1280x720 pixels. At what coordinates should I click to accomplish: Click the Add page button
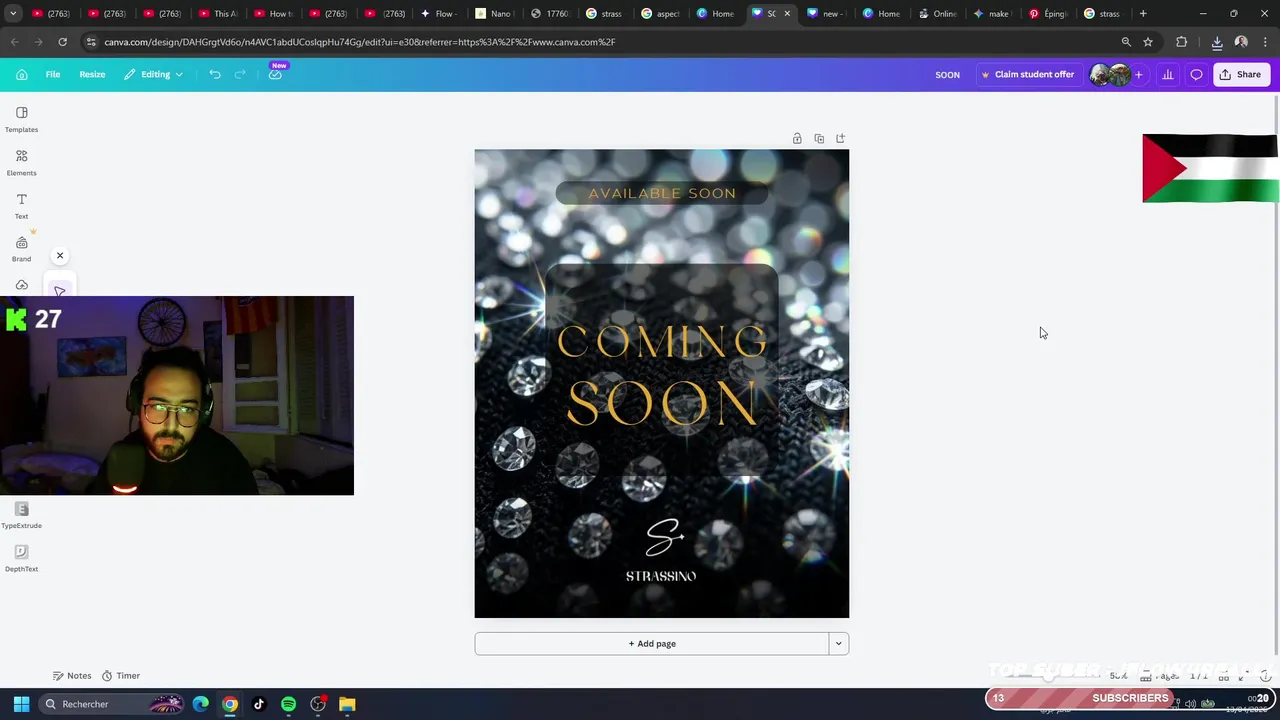pos(652,644)
